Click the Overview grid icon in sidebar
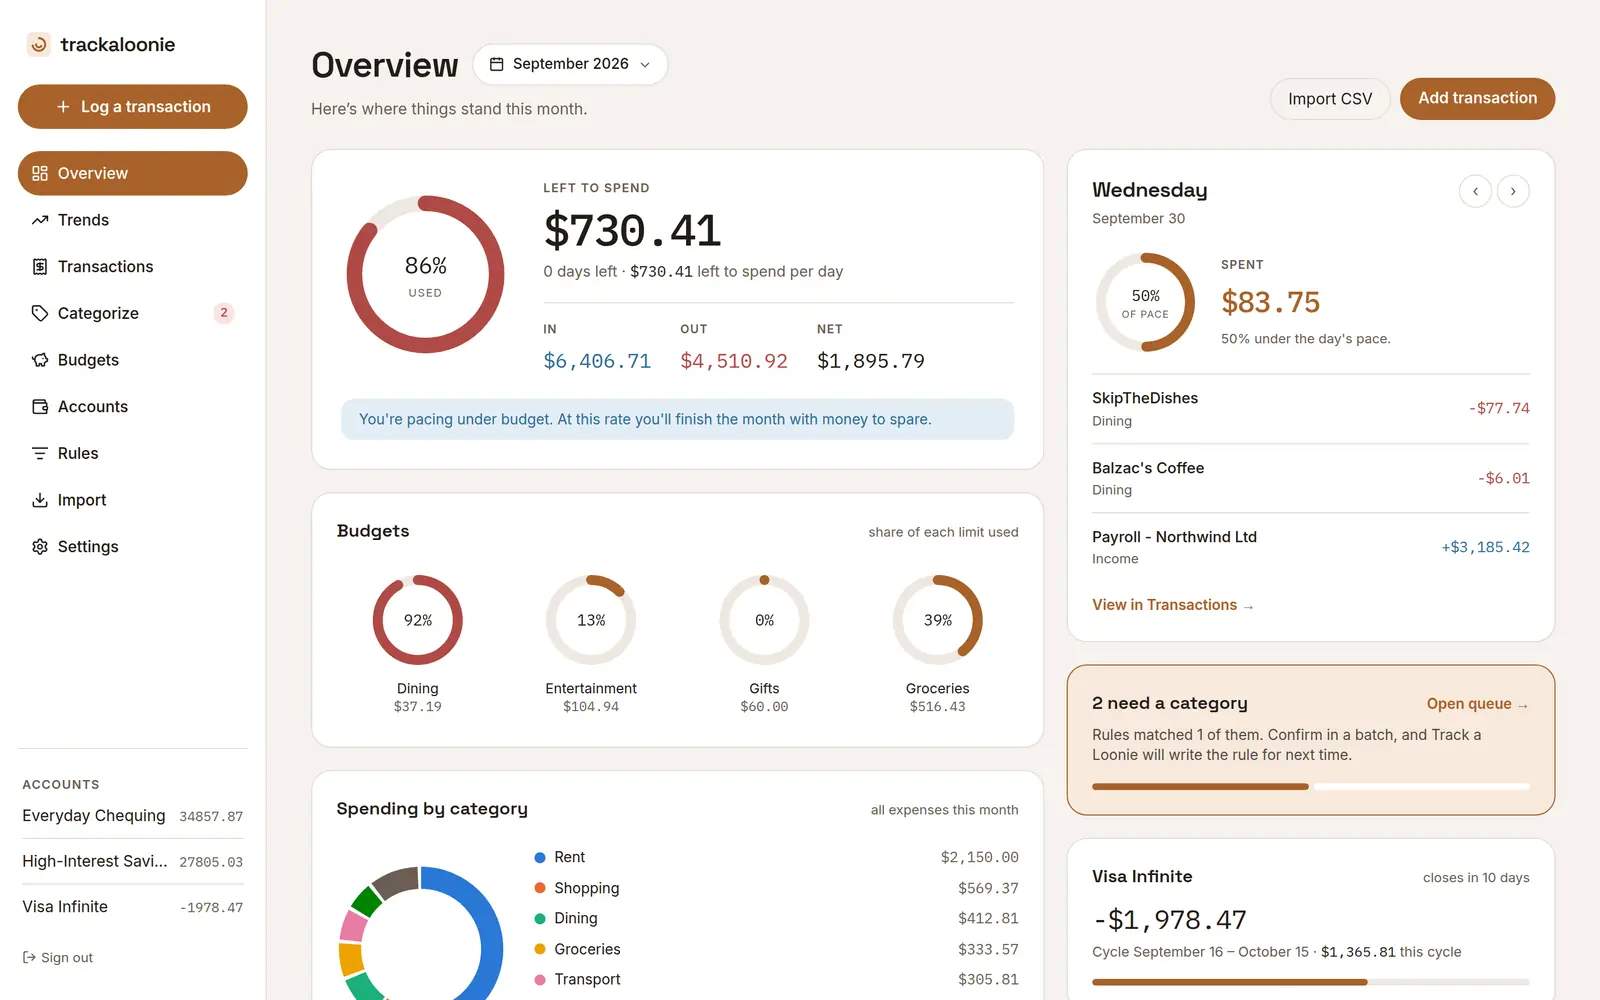Viewport: 1600px width, 1000px height. [x=40, y=173]
